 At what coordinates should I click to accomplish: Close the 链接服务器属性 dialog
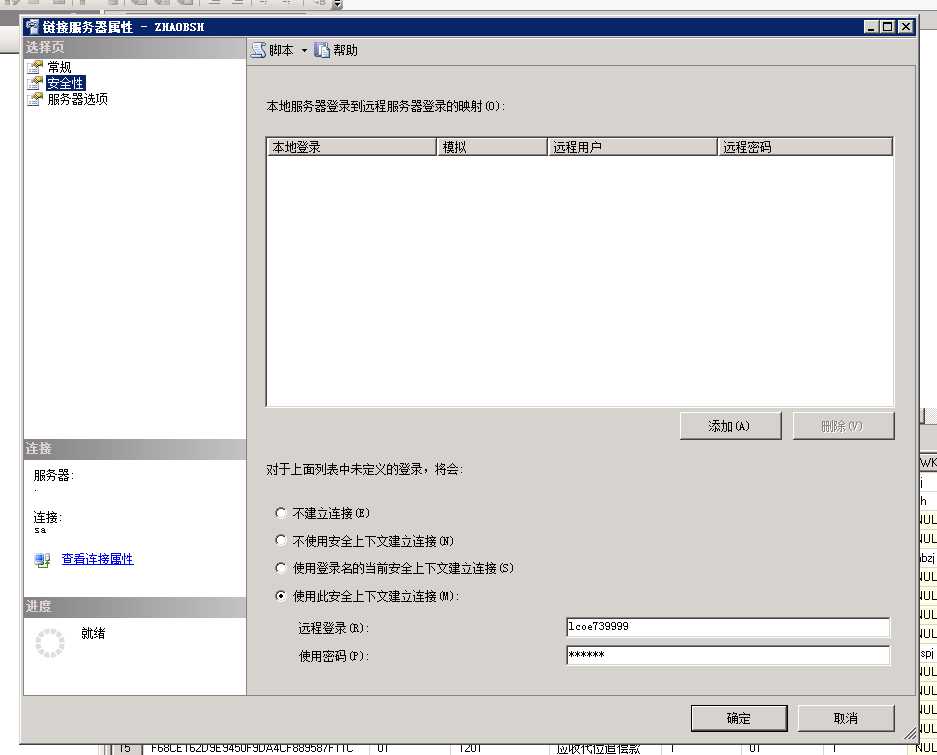(906, 27)
